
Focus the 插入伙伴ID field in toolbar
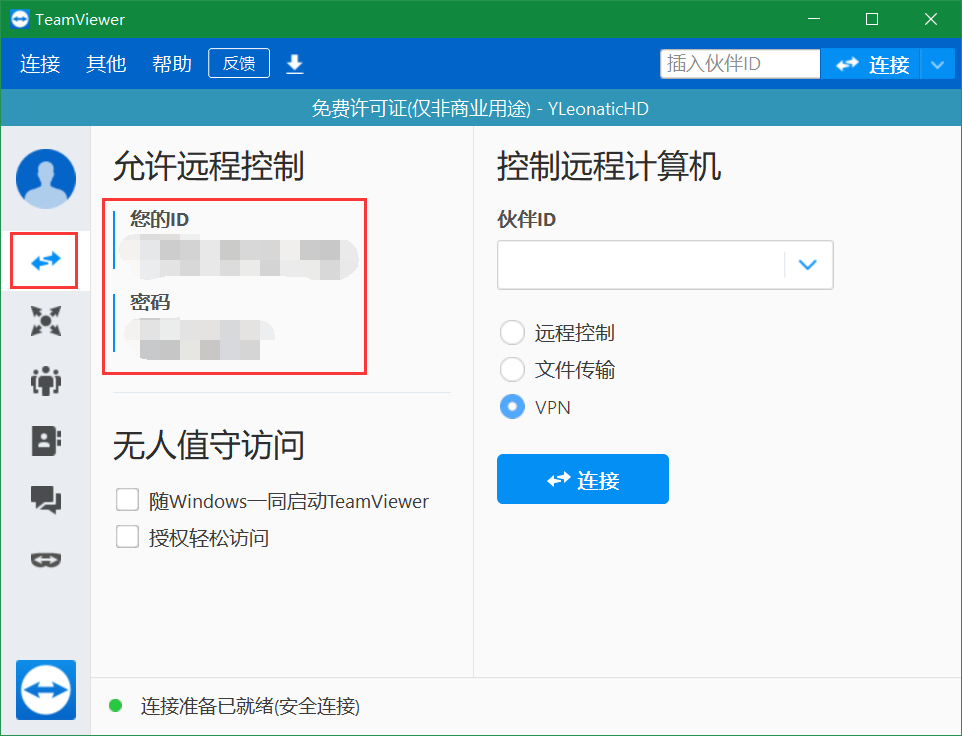point(740,64)
